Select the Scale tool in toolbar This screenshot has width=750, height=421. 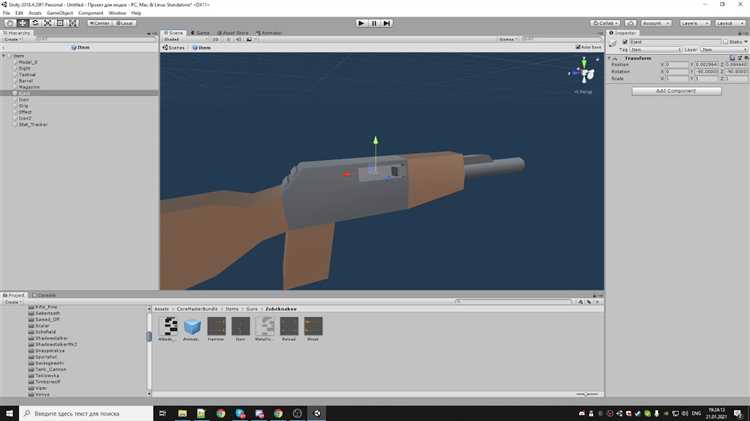[47, 23]
